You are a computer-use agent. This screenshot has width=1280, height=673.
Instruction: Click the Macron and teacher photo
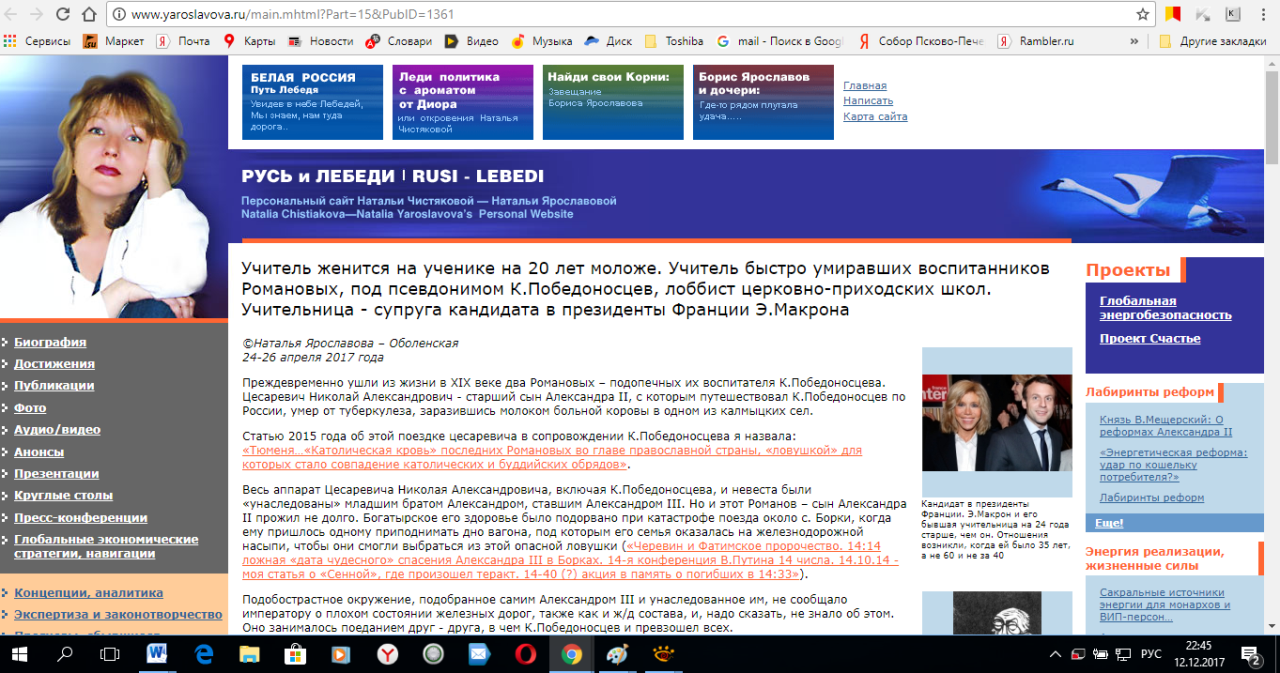(x=996, y=421)
